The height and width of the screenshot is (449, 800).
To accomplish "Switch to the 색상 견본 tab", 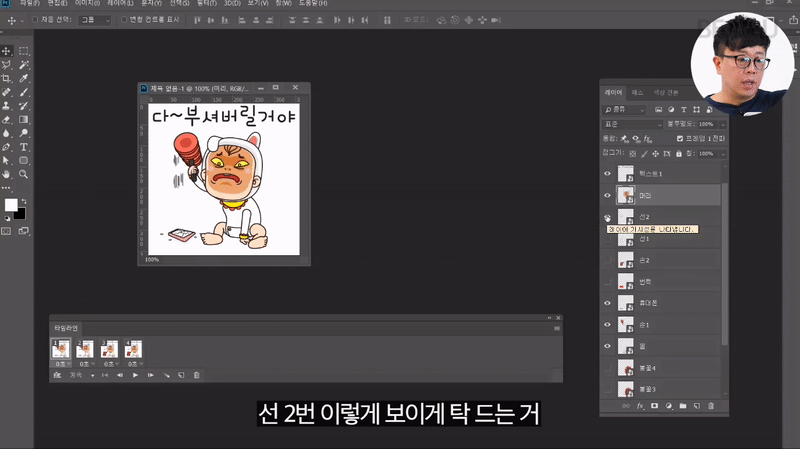I will pos(666,92).
